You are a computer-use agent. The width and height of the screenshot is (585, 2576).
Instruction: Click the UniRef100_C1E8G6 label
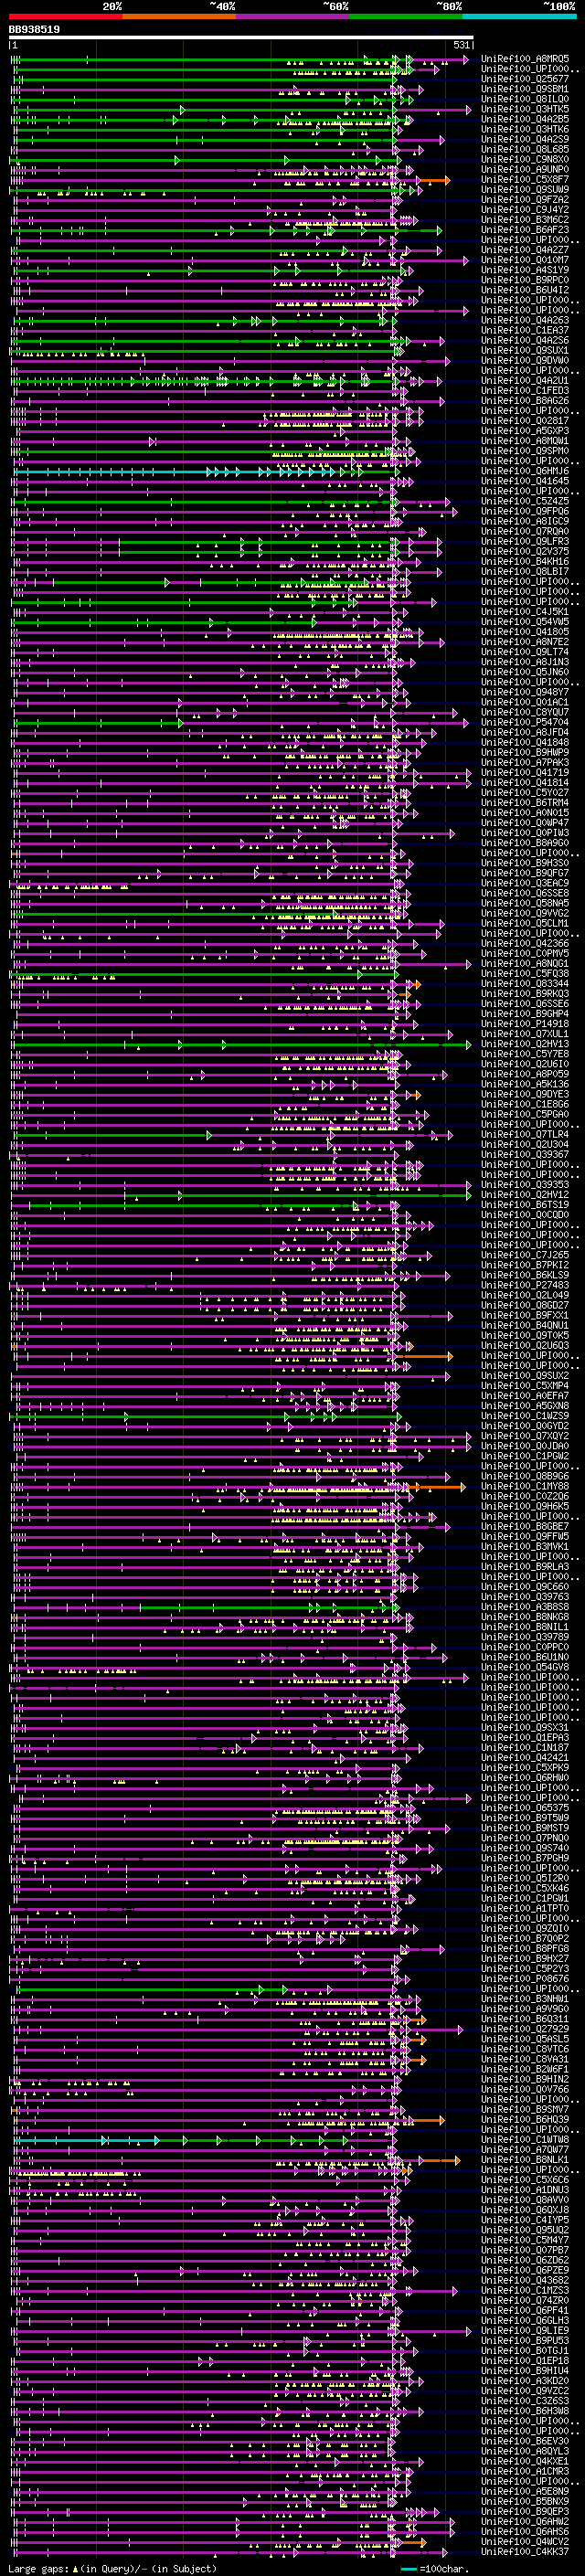tap(525, 1104)
